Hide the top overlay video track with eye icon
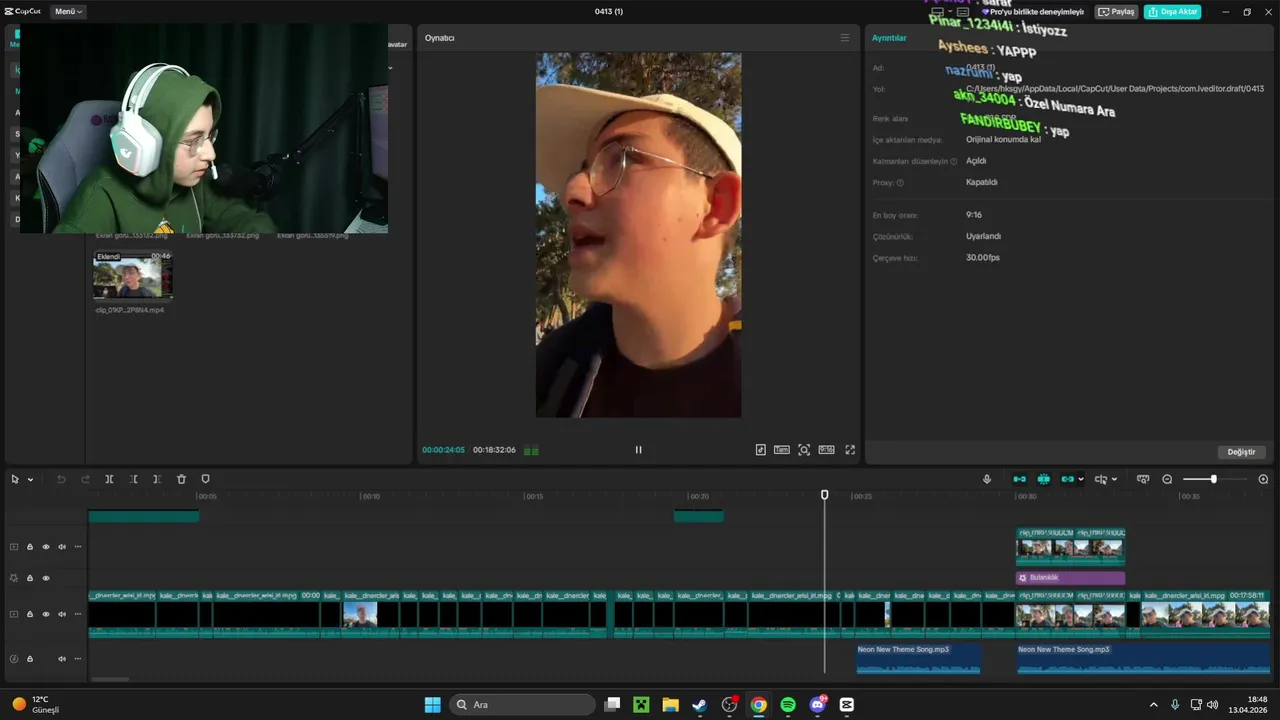 tap(46, 547)
